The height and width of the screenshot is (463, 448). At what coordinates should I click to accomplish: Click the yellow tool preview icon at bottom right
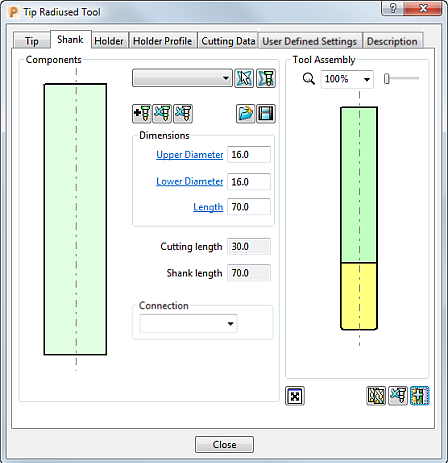tap(376, 396)
